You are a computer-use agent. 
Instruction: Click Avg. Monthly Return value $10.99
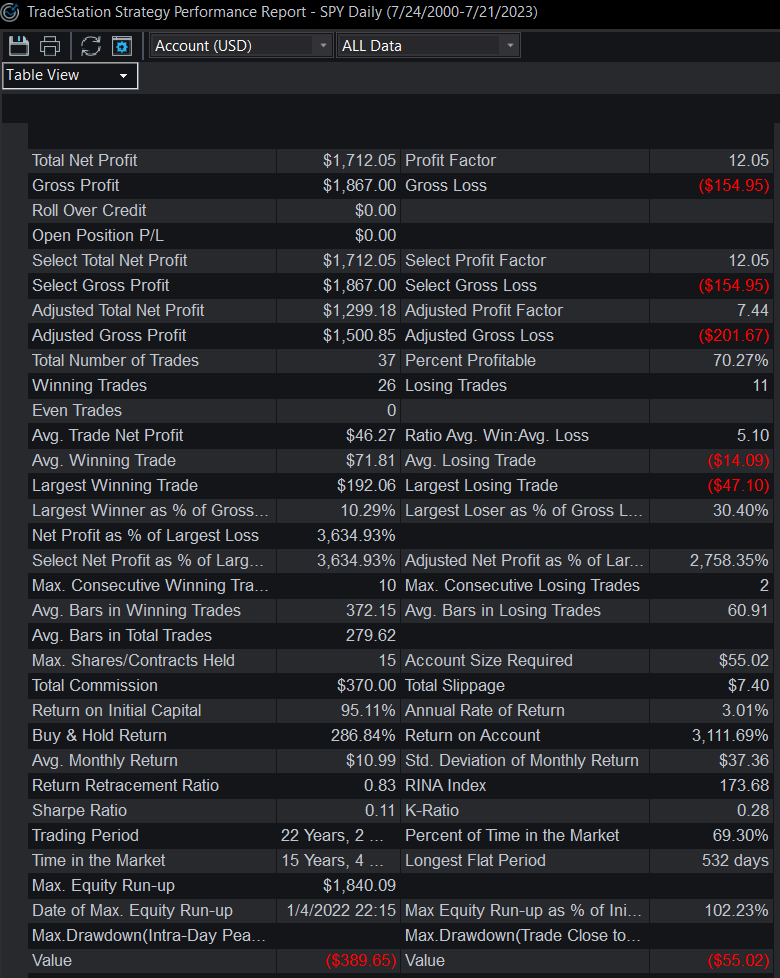[371, 759]
